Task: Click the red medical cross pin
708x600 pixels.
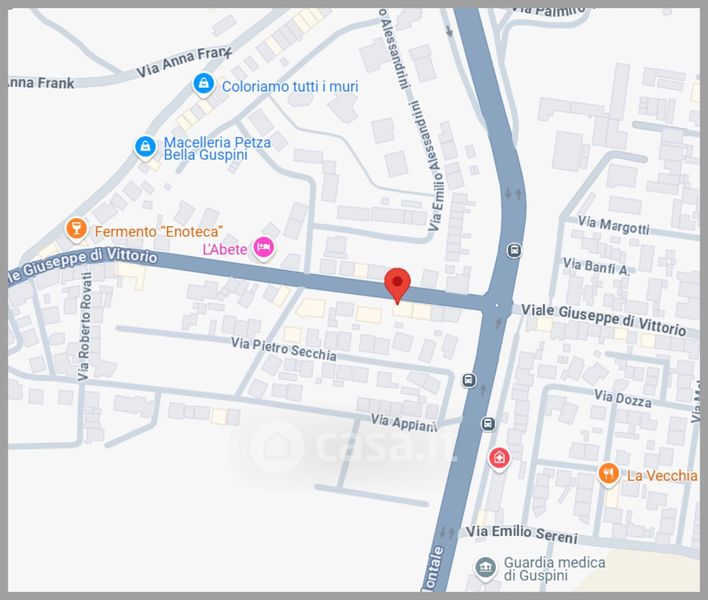Action: (499, 459)
